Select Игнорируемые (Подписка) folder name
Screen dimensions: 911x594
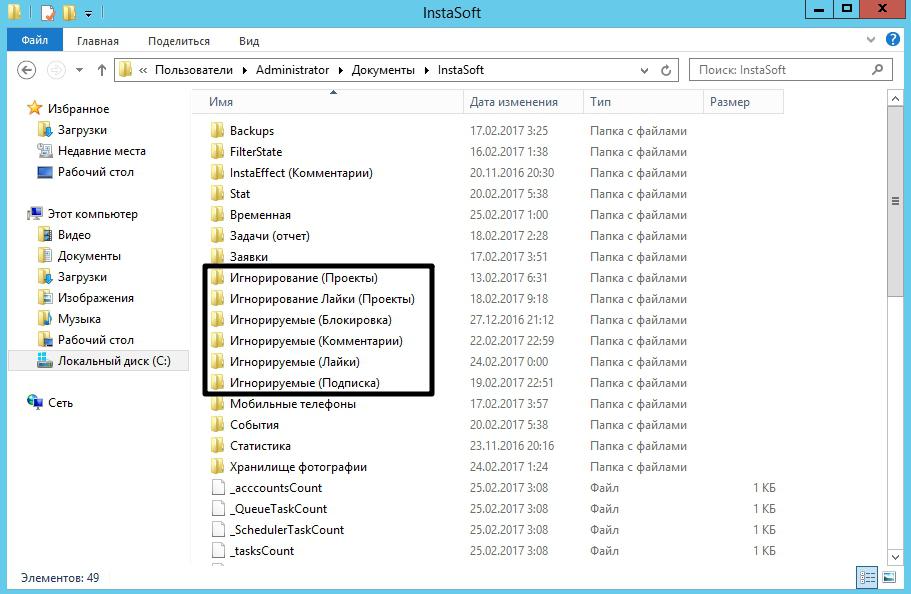coord(304,382)
